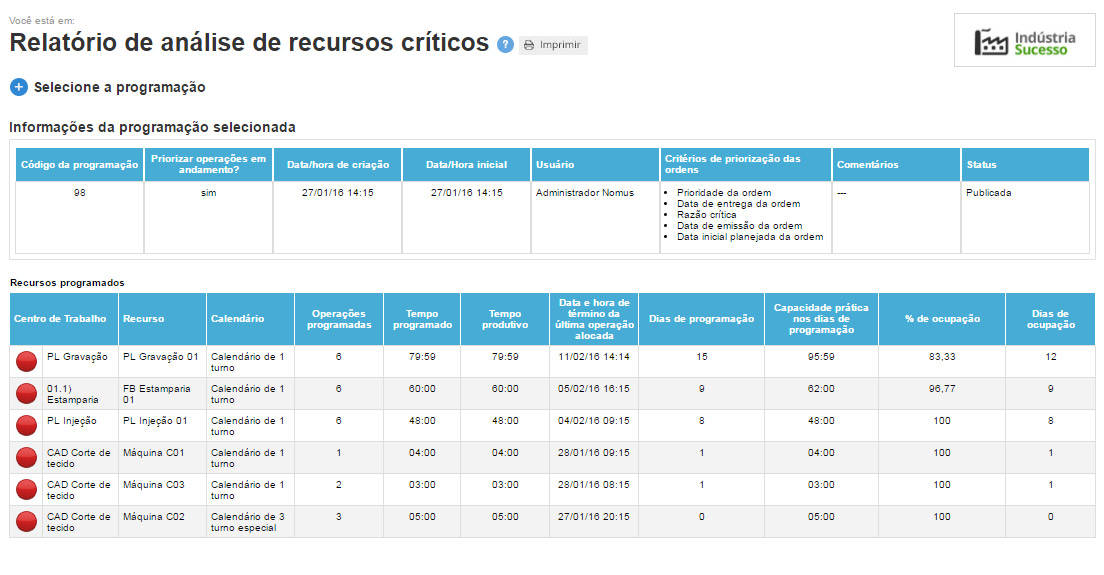The width and height of the screenshot is (1104, 575).
Task: Click red status circle for 01.1) Estamparia
Action: pos(27,394)
